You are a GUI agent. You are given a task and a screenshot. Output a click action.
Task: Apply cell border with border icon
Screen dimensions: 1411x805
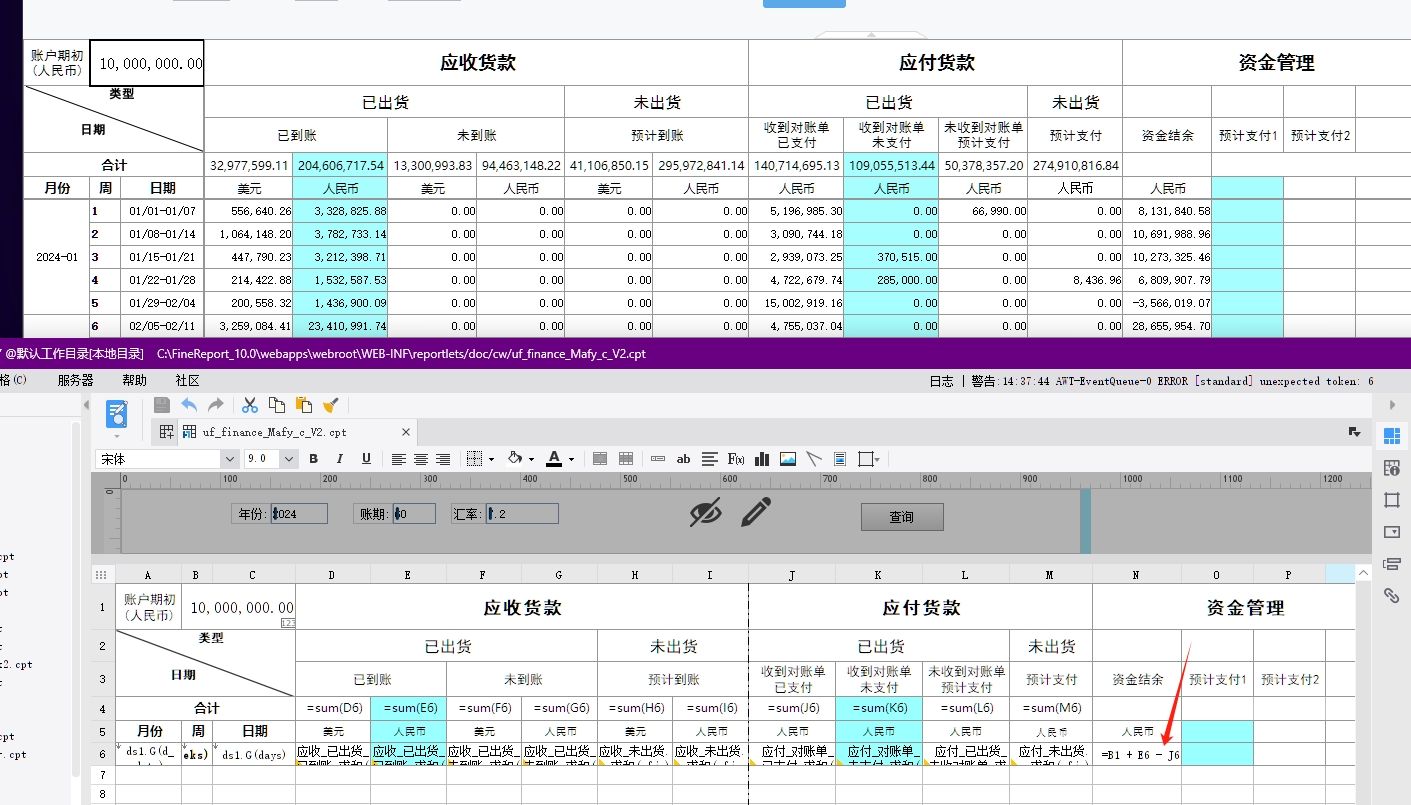[476, 459]
